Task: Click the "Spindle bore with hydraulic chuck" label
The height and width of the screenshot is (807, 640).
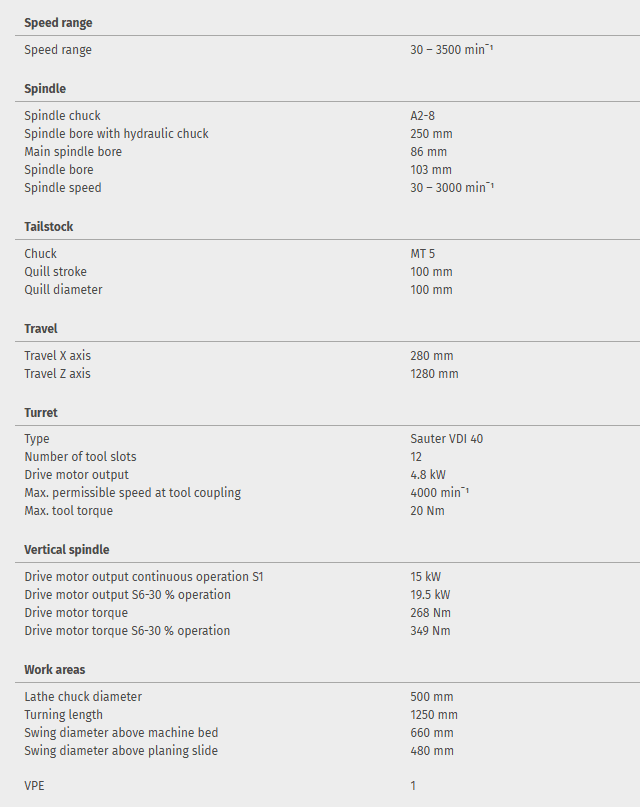Action: click(x=116, y=134)
